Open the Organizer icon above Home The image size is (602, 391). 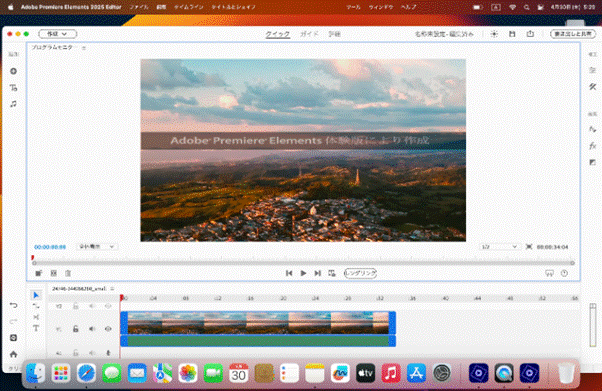pos(13,338)
